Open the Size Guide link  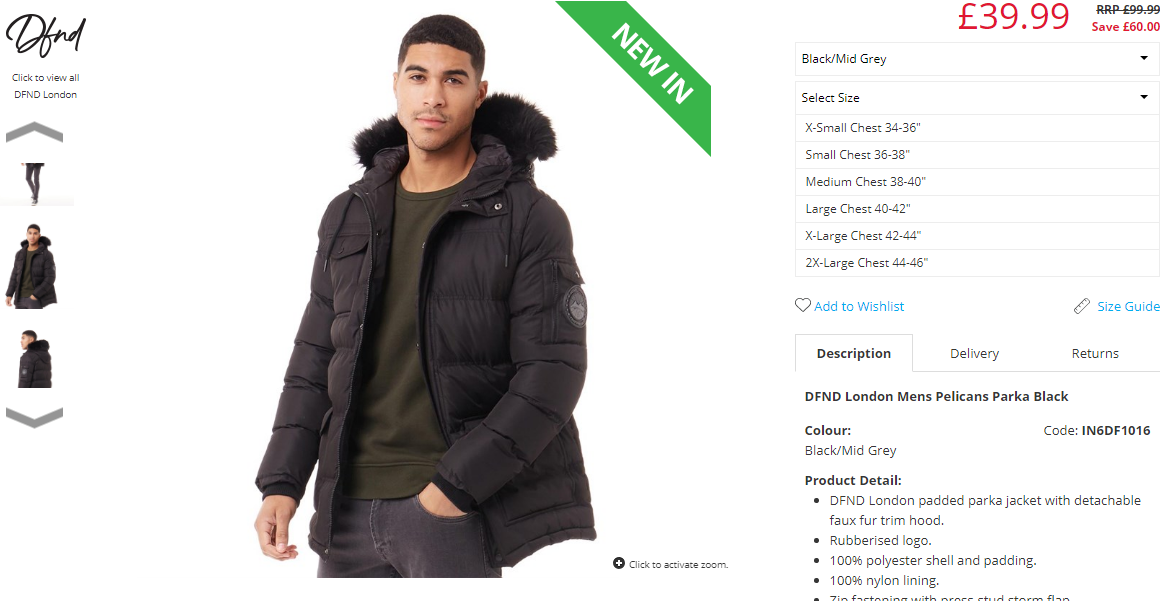pos(1128,306)
